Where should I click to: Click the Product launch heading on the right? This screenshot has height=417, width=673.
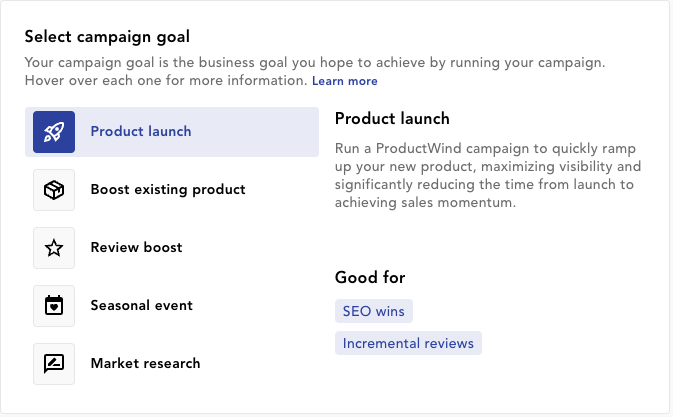tap(392, 118)
